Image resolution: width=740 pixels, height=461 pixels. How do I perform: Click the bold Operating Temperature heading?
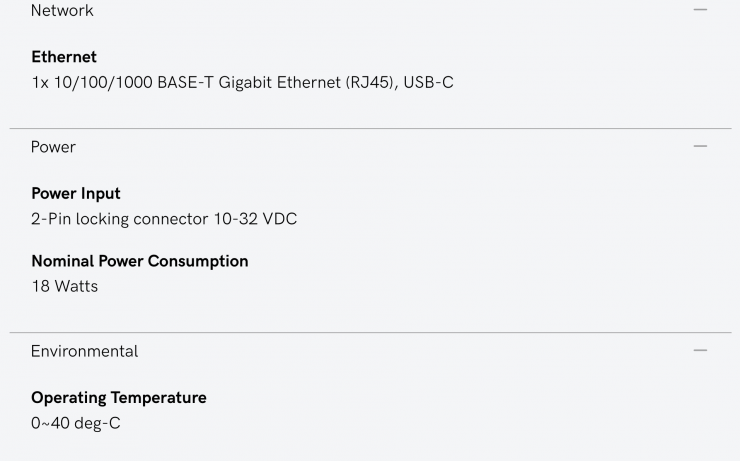click(119, 397)
